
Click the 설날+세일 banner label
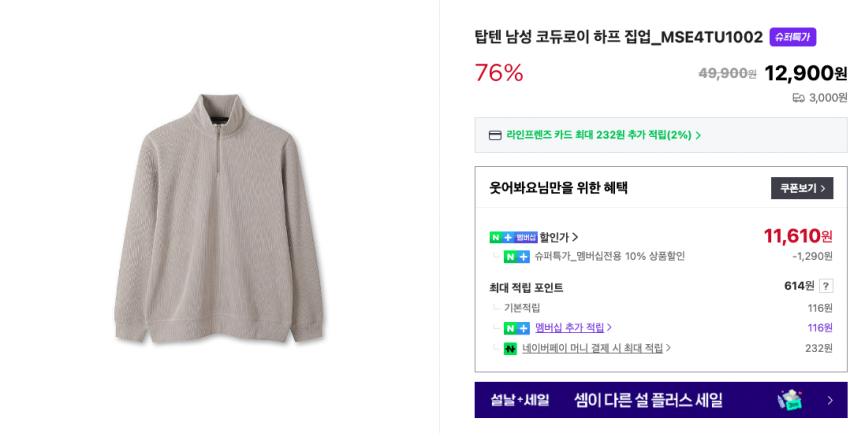pyautogui.click(x=519, y=400)
